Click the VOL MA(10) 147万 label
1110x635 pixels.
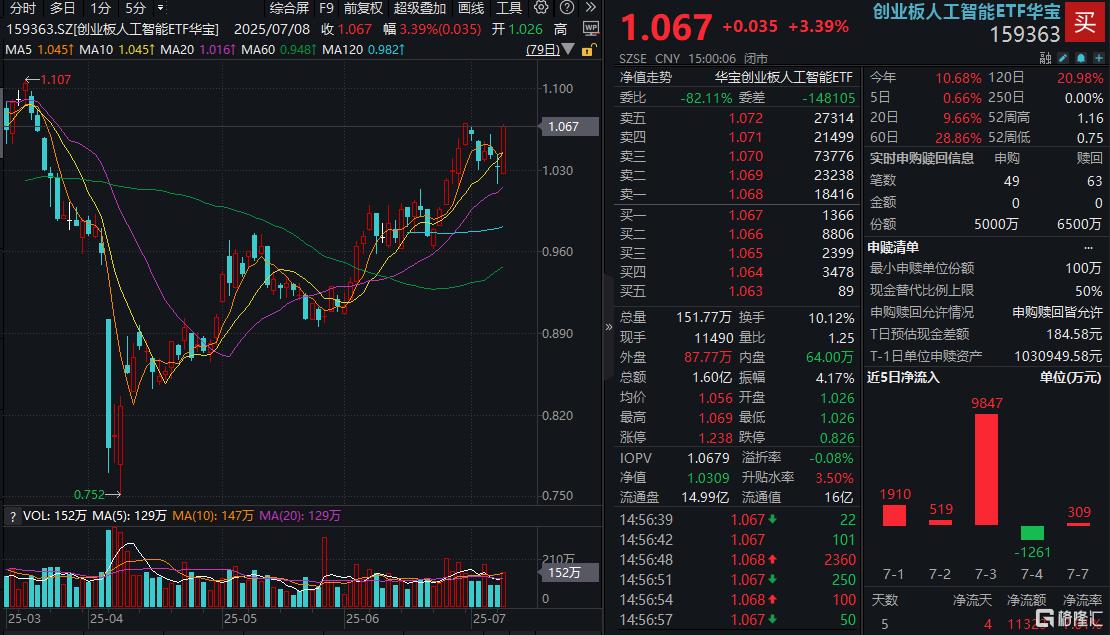click(x=213, y=515)
